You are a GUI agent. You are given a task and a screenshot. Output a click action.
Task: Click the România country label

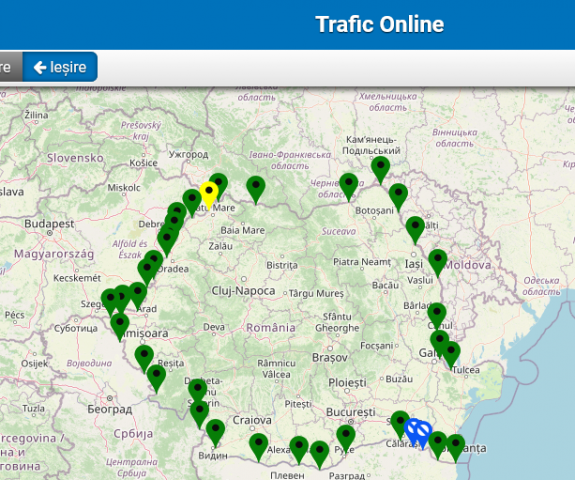point(271,327)
